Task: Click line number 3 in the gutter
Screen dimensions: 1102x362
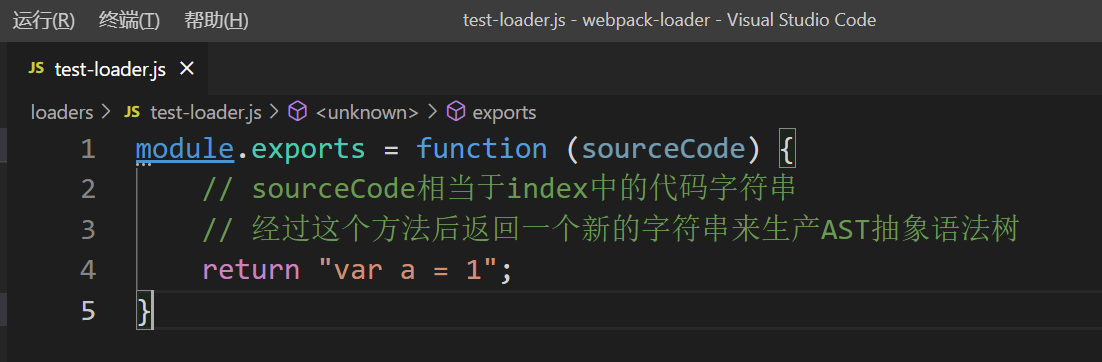Action: click(x=87, y=230)
